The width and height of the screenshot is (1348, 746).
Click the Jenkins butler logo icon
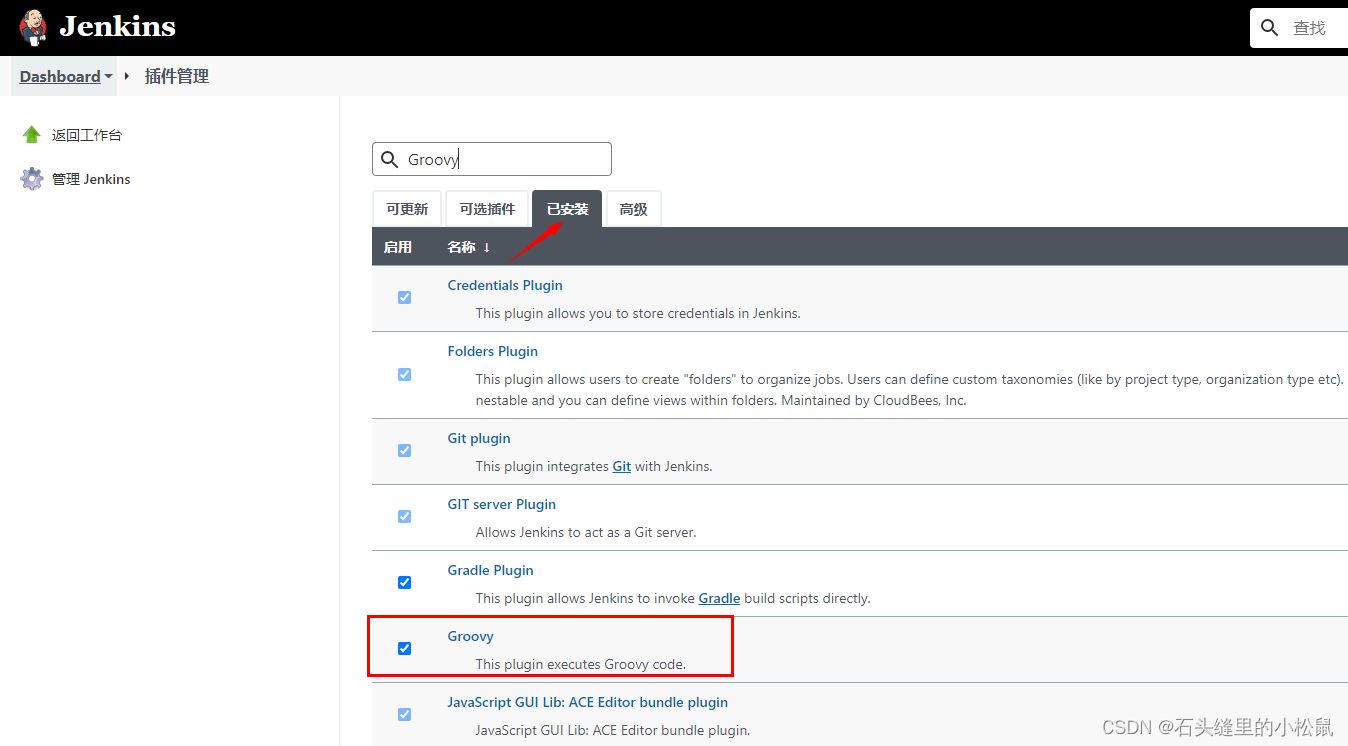click(33, 27)
